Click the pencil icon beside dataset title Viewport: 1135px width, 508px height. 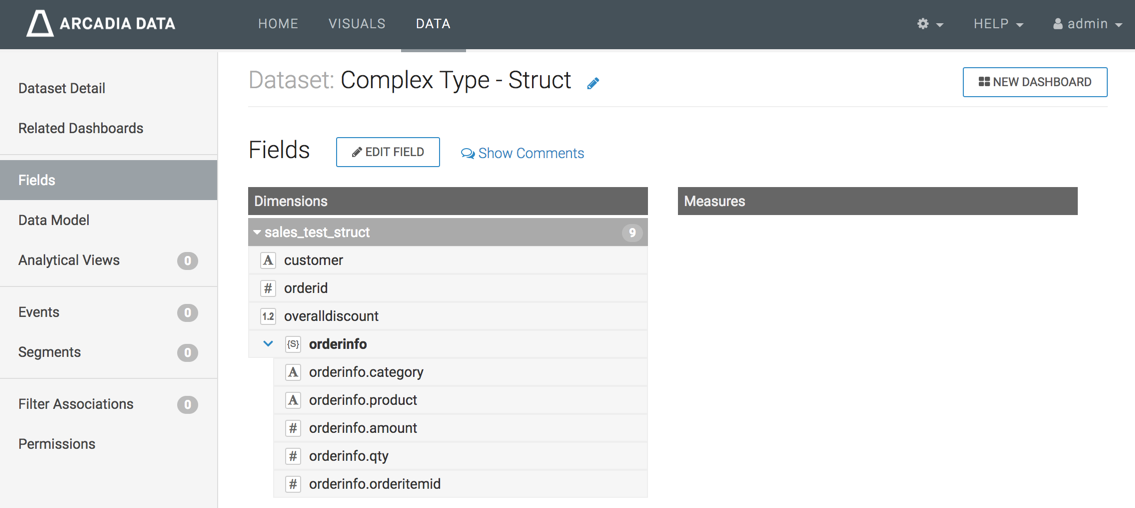pos(593,83)
